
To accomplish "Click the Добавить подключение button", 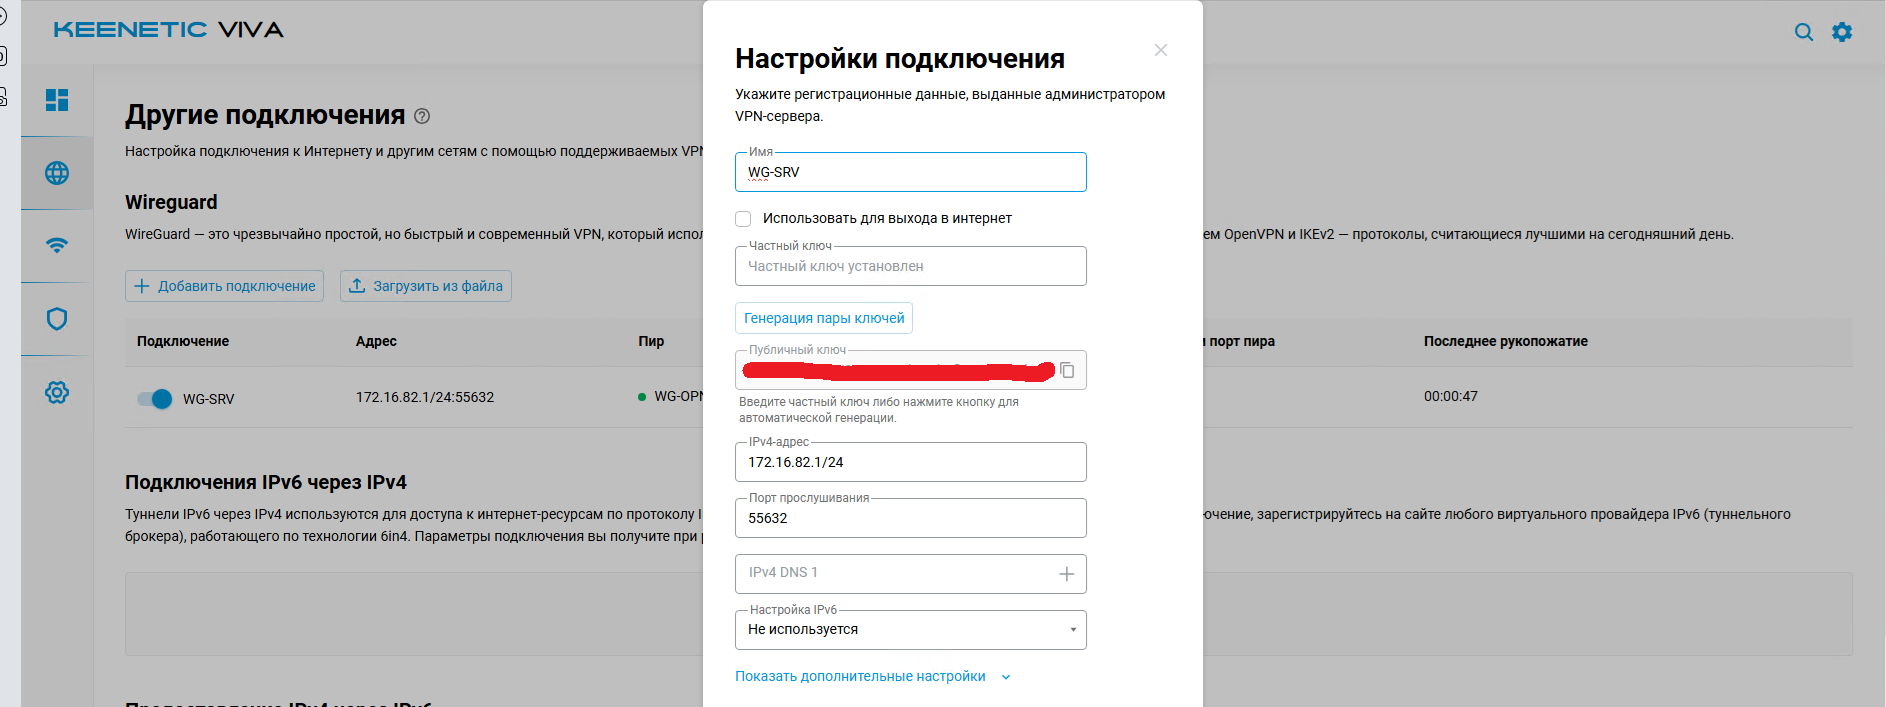I will pyautogui.click(x=224, y=286).
